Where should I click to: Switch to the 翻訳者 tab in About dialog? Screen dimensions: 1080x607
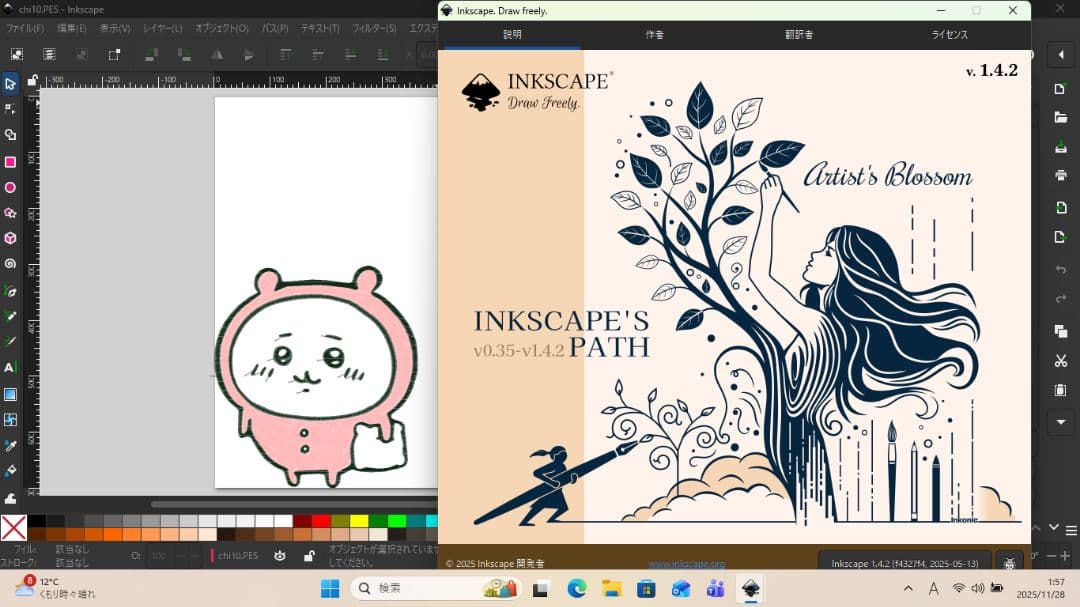tap(799, 34)
